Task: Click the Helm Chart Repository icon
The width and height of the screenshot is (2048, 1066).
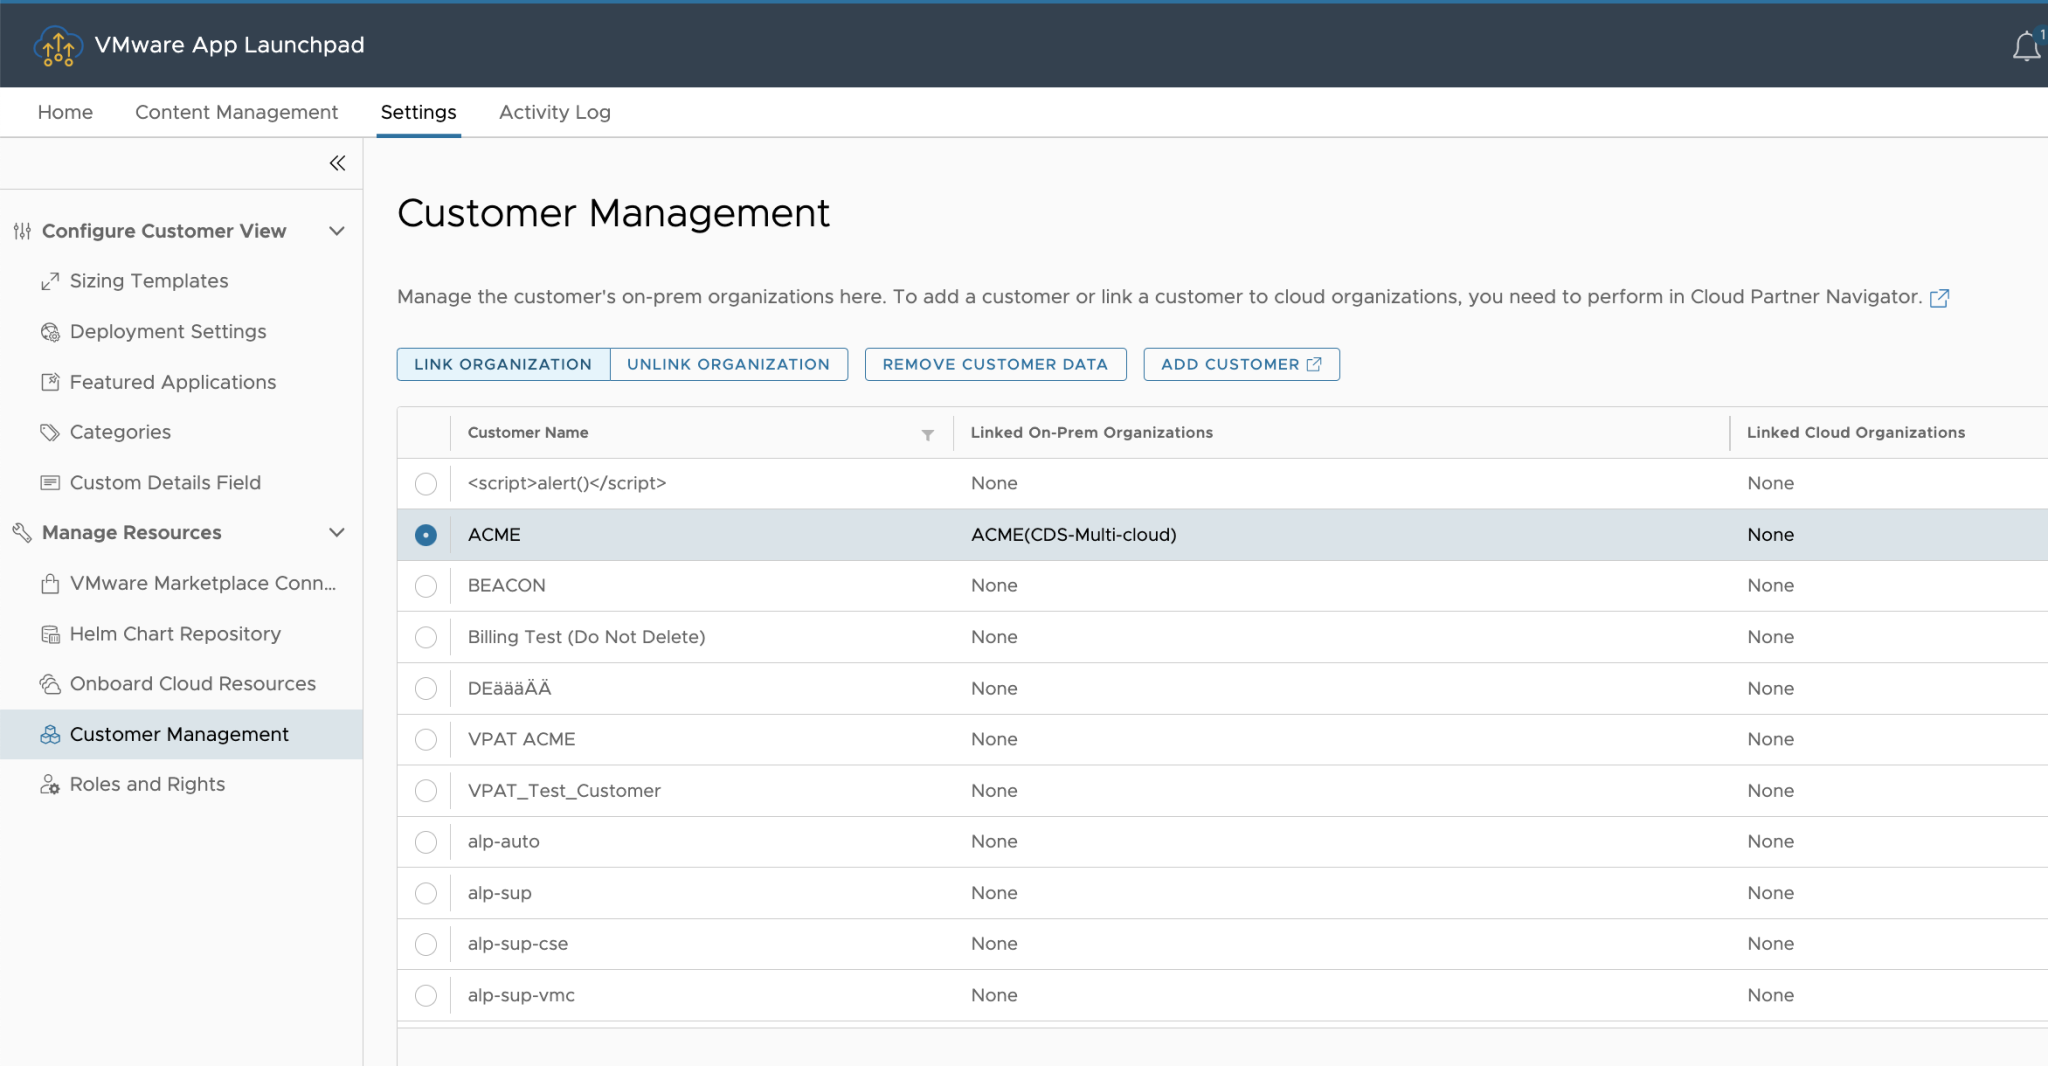Action: tap(49, 633)
